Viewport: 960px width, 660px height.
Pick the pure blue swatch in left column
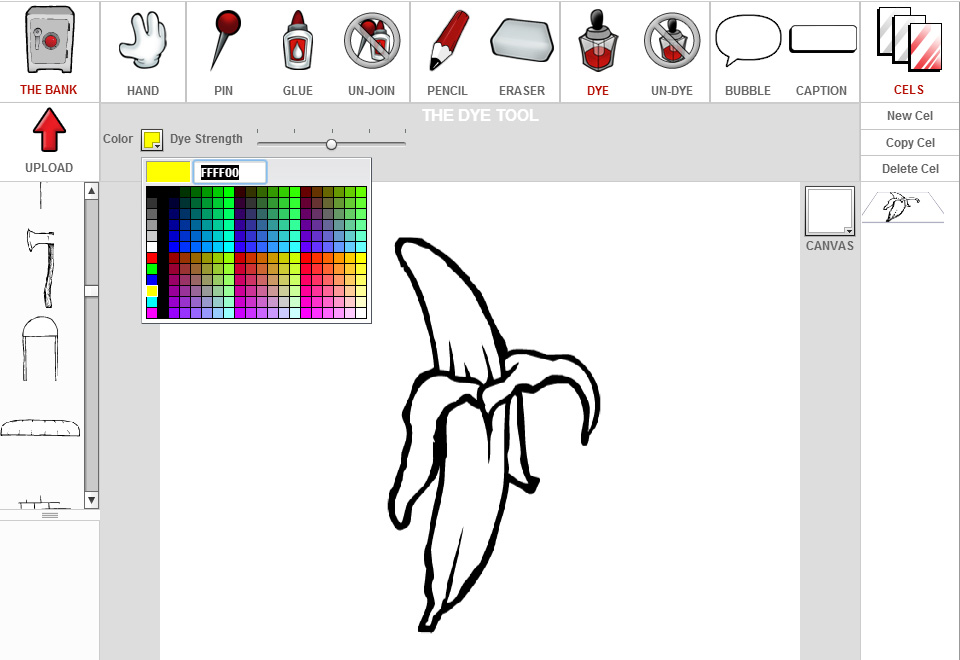click(x=152, y=280)
